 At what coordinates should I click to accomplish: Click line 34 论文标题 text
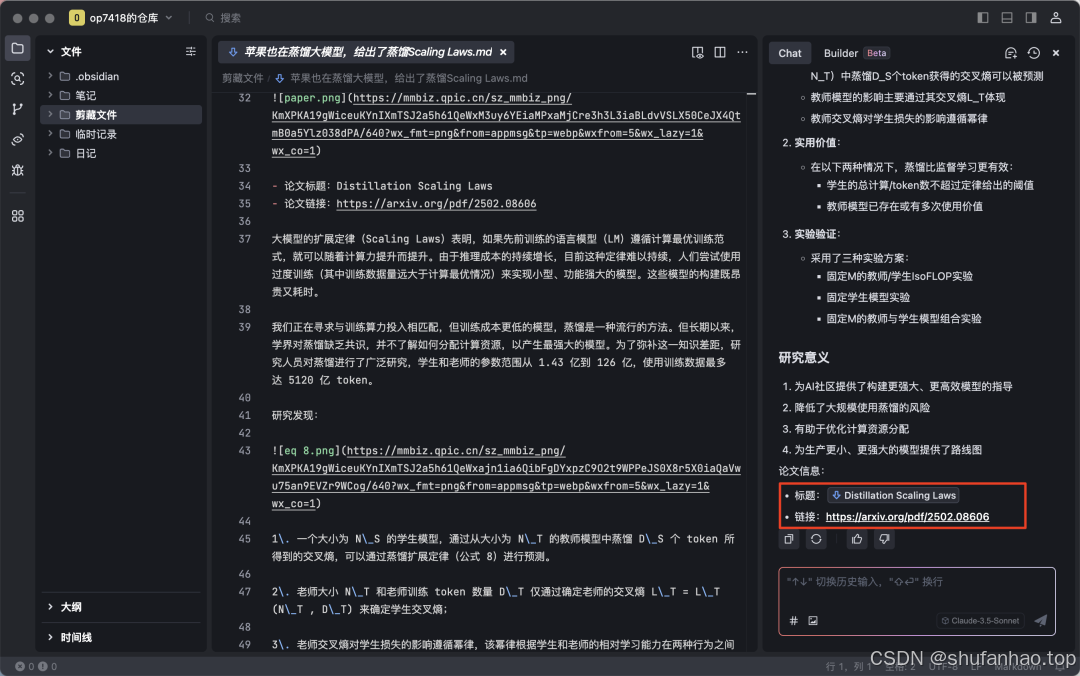[x=388, y=186]
